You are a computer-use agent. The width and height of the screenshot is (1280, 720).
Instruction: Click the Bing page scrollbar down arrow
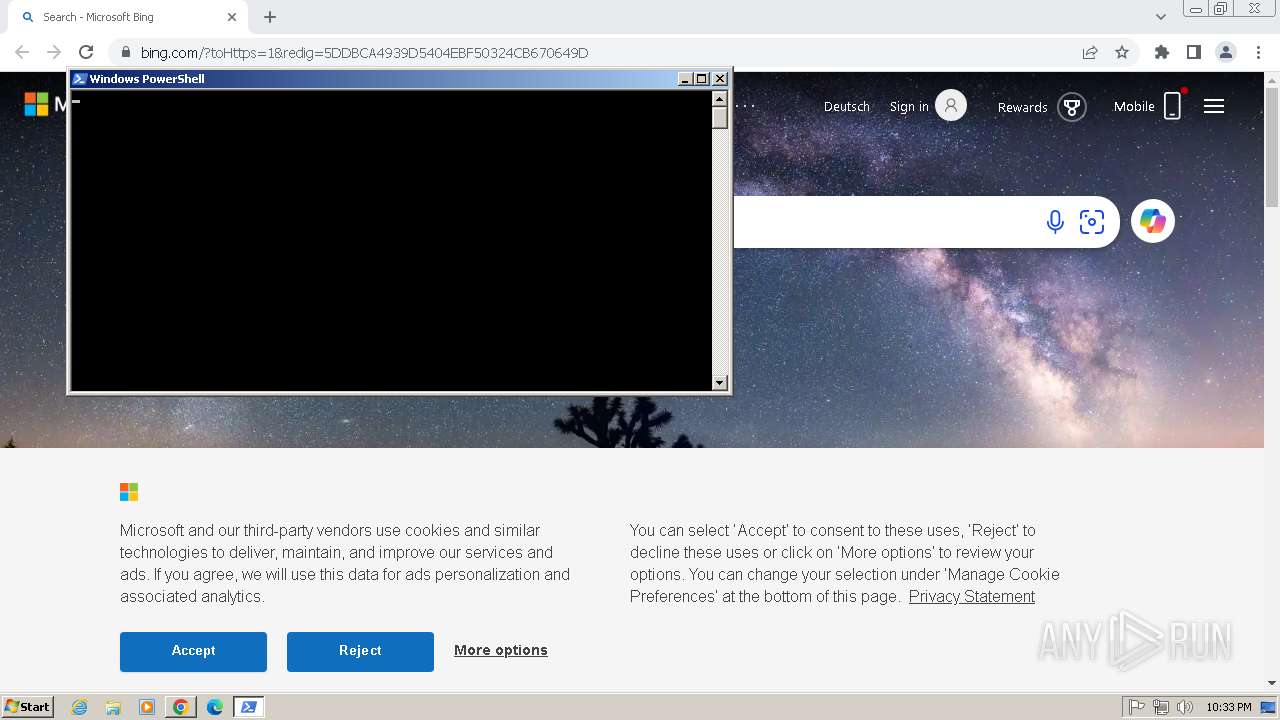coord(1272,683)
